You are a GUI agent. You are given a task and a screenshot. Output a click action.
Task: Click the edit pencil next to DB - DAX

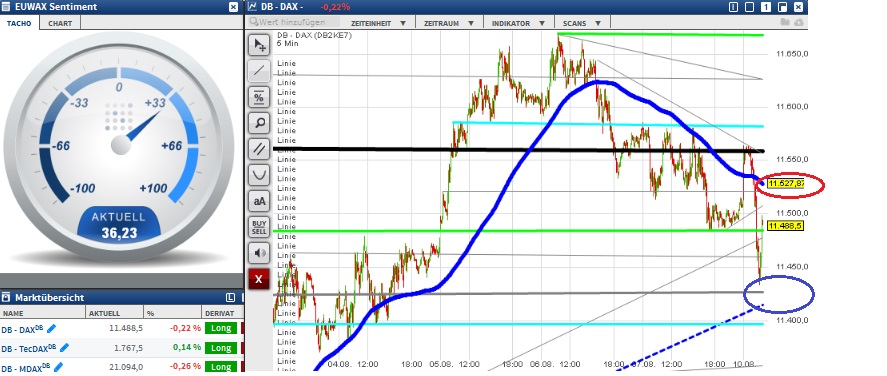(51, 328)
